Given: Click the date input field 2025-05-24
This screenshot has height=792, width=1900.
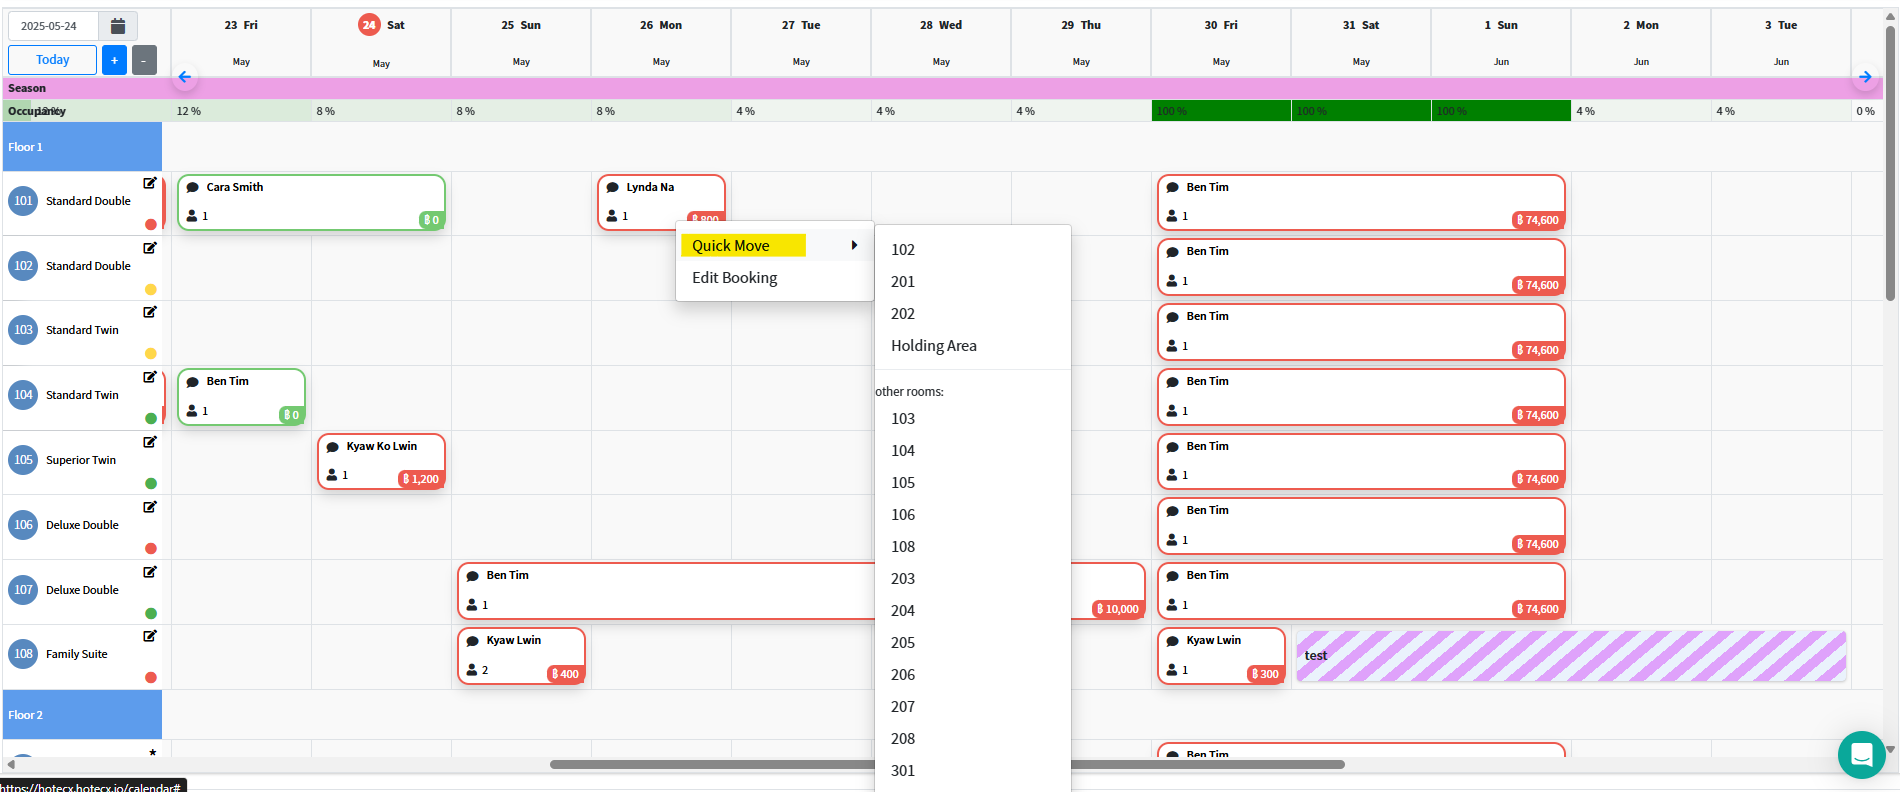Looking at the screenshot, I should point(52,26).
